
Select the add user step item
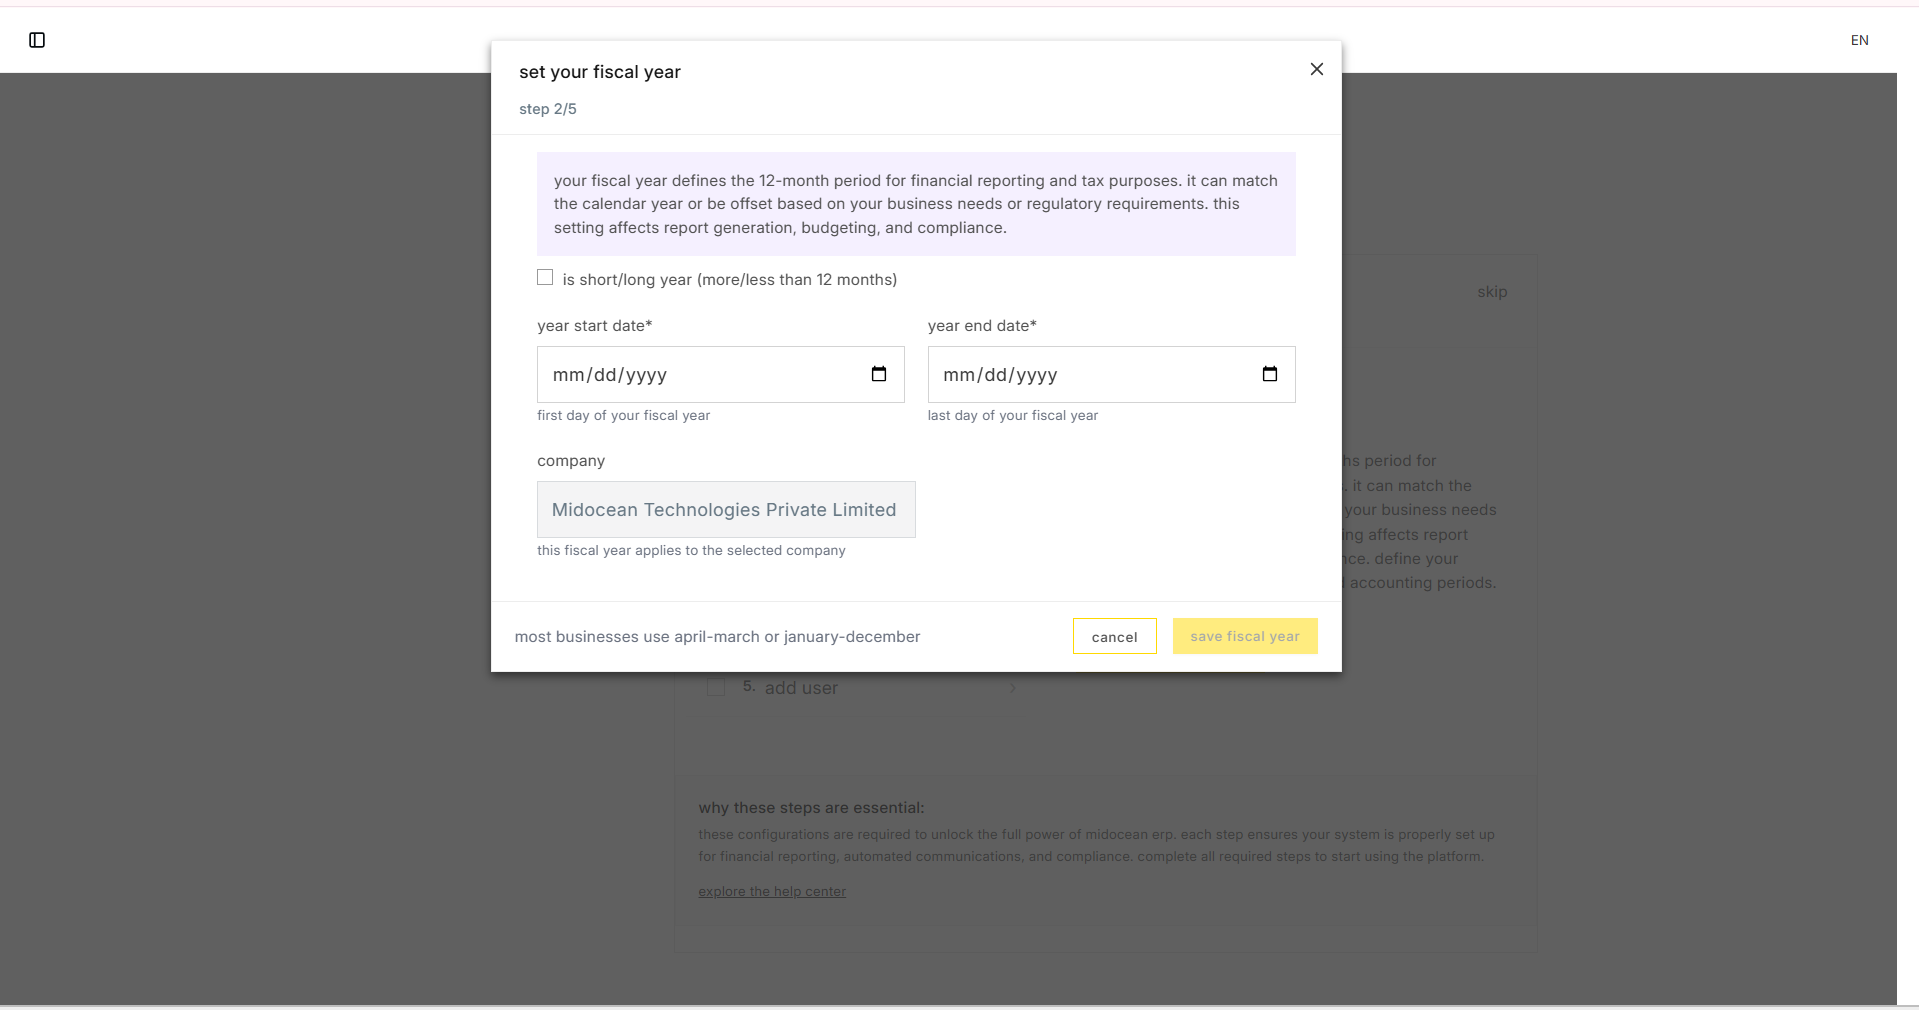[801, 688]
